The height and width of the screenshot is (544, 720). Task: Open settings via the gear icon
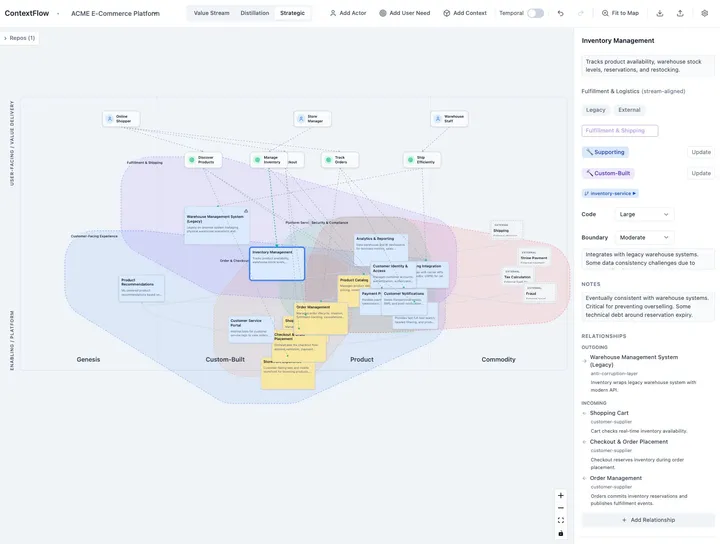[705, 13]
